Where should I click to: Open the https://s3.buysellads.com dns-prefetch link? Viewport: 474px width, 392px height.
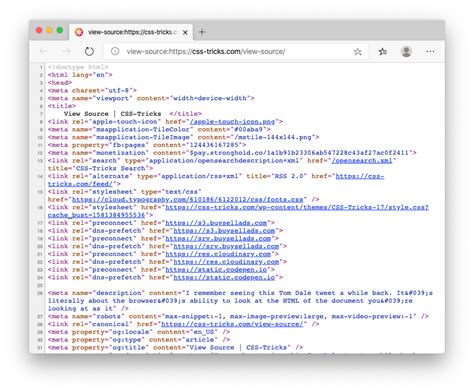coord(224,231)
